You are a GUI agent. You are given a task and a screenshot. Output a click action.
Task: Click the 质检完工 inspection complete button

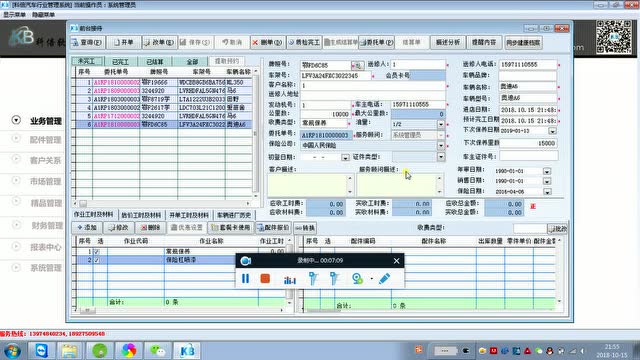tap(304, 42)
